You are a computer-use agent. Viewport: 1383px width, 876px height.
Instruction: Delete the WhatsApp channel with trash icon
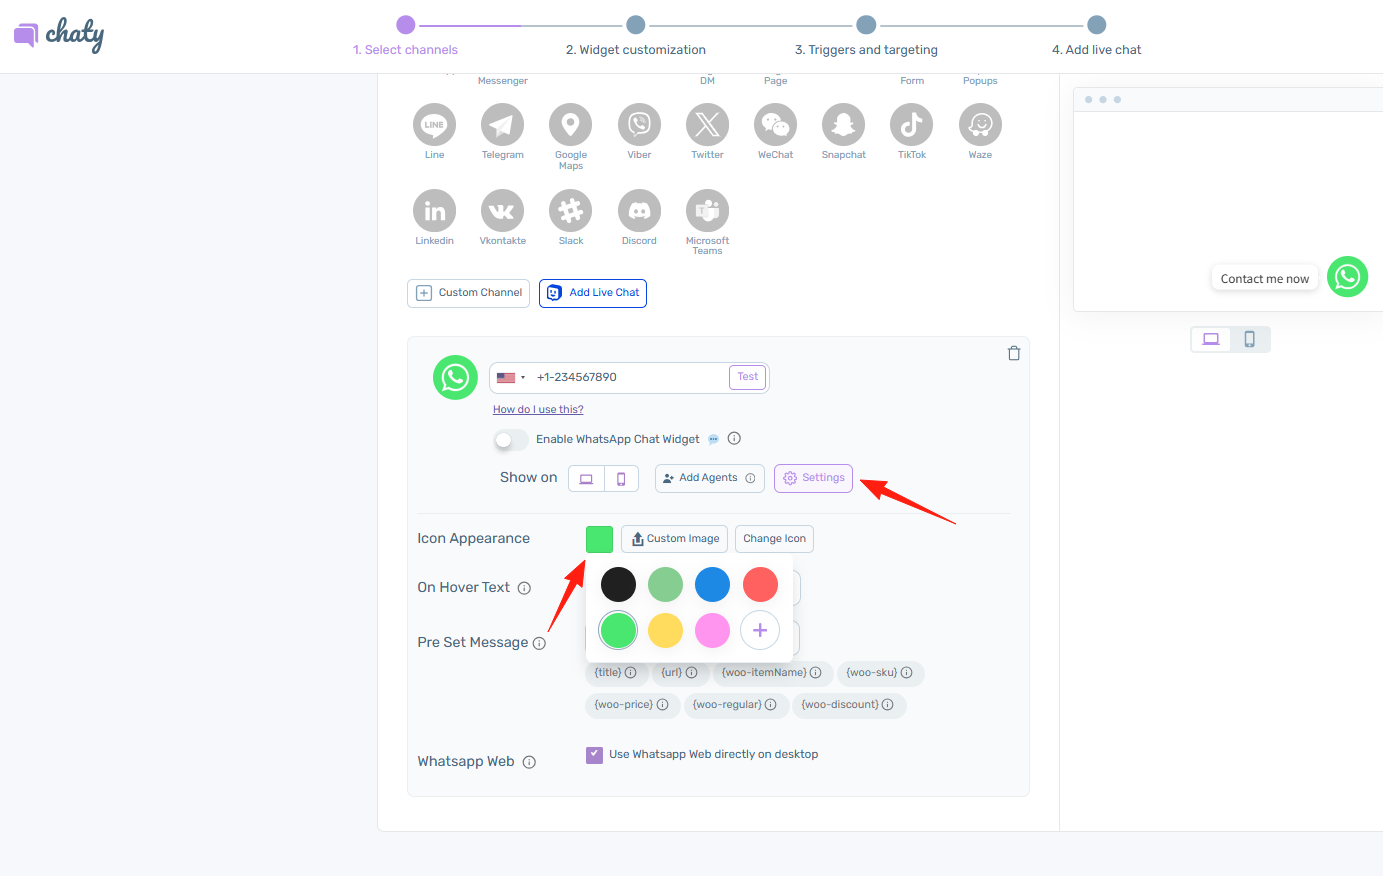pyautogui.click(x=1014, y=353)
